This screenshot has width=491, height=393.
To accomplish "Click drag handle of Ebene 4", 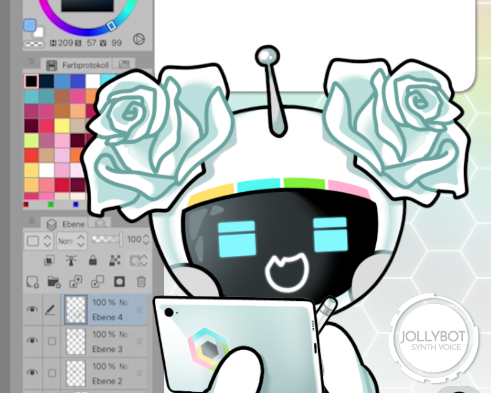I will coord(139,310).
